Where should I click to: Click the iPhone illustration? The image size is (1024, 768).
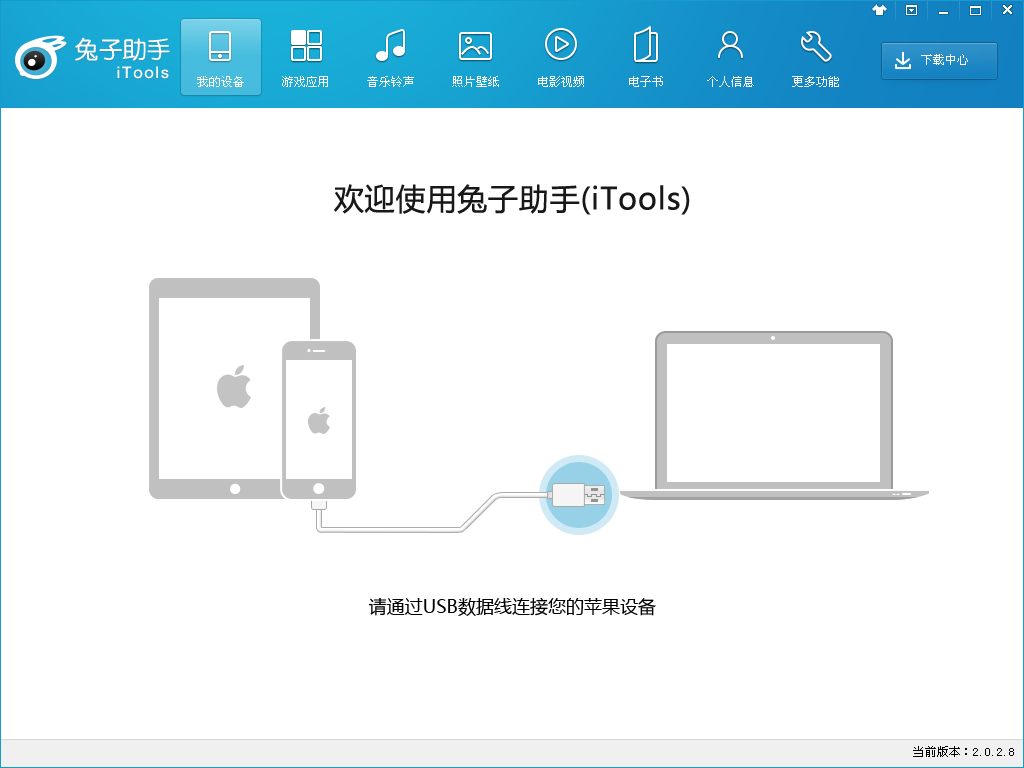[x=319, y=420]
